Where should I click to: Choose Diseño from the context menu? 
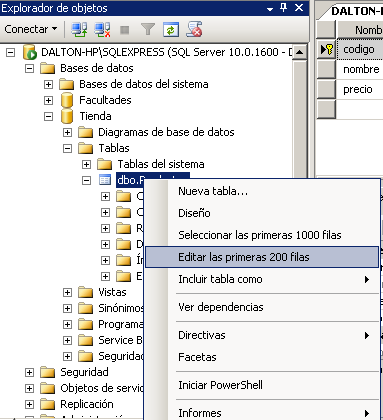262,213
